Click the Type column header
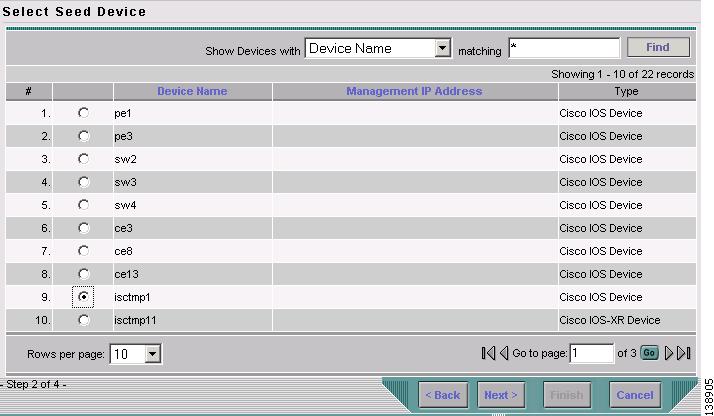Screen dimensions: 714x416 point(626,91)
